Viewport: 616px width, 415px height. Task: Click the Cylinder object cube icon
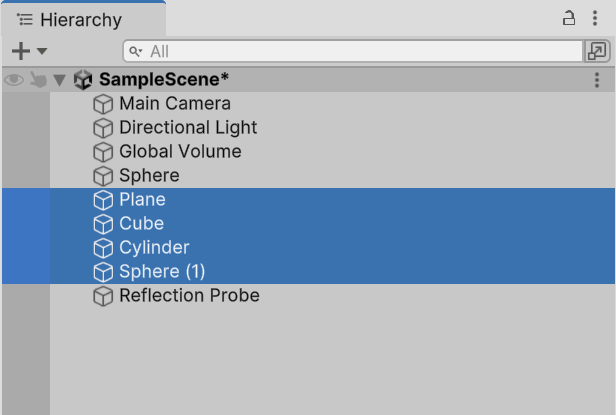pyautogui.click(x=103, y=248)
